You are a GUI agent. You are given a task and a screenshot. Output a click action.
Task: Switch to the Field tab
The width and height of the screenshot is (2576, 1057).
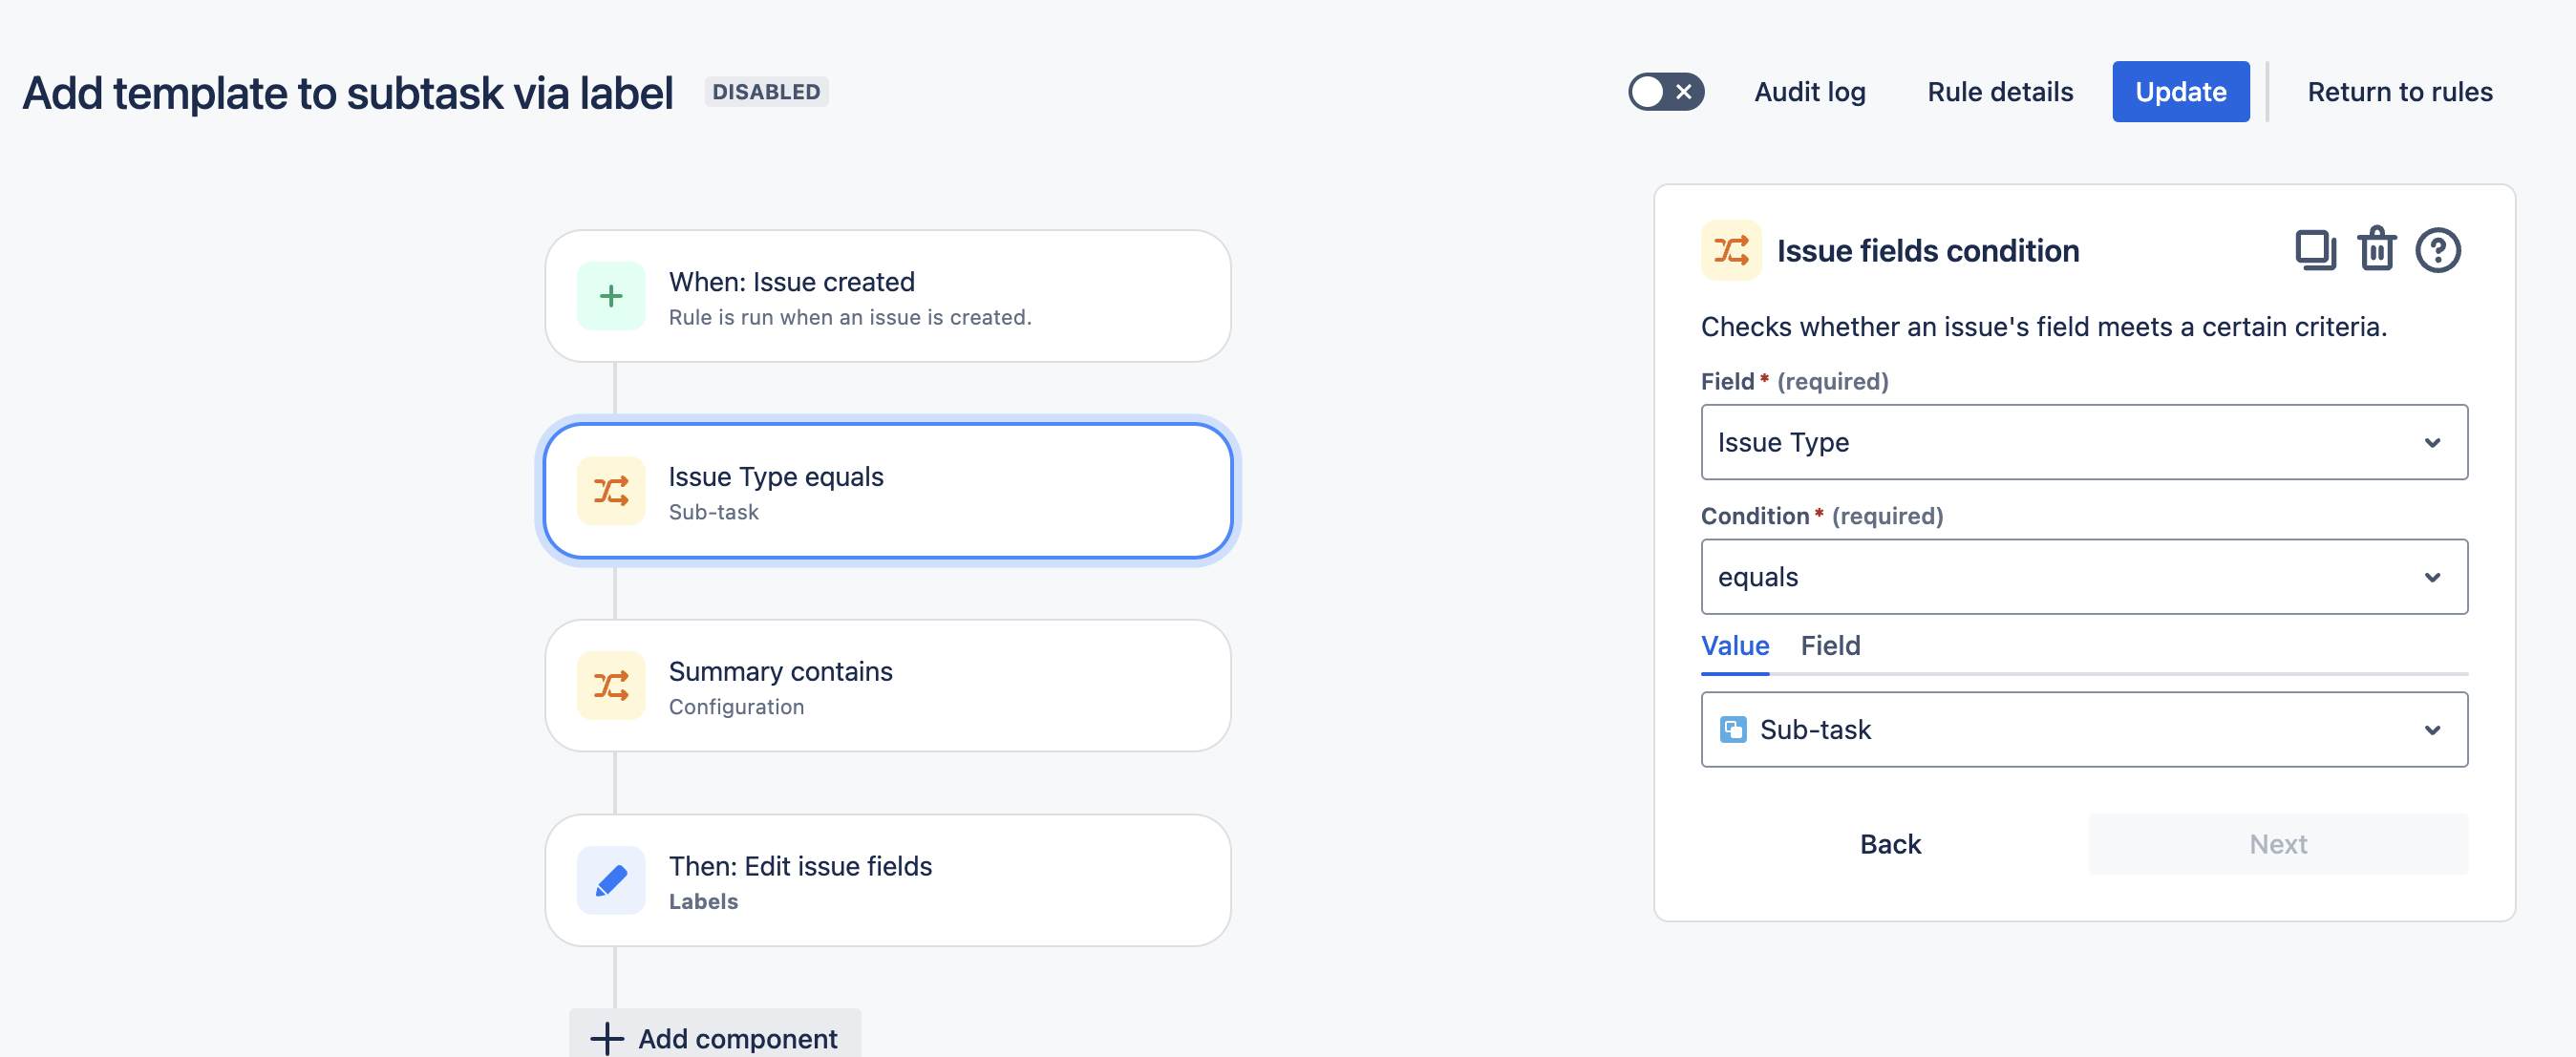[1830, 646]
